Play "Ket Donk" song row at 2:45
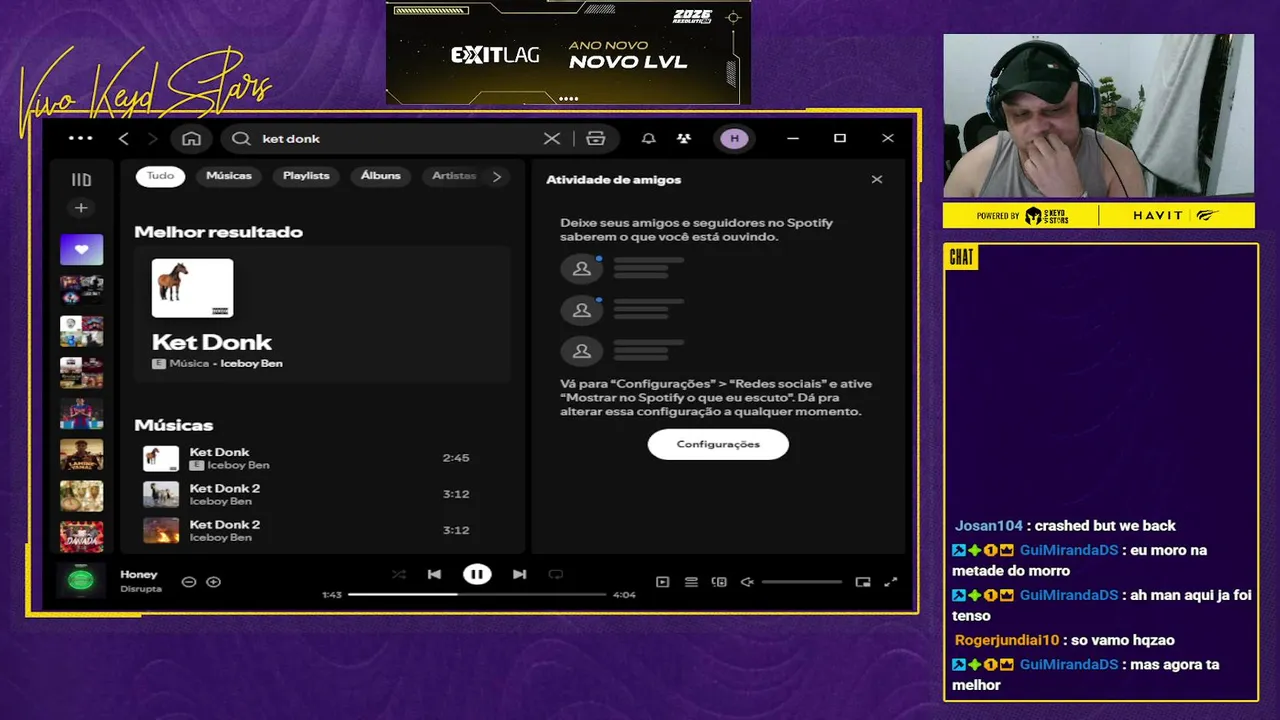1280x720 pixels. pos(322,458)
